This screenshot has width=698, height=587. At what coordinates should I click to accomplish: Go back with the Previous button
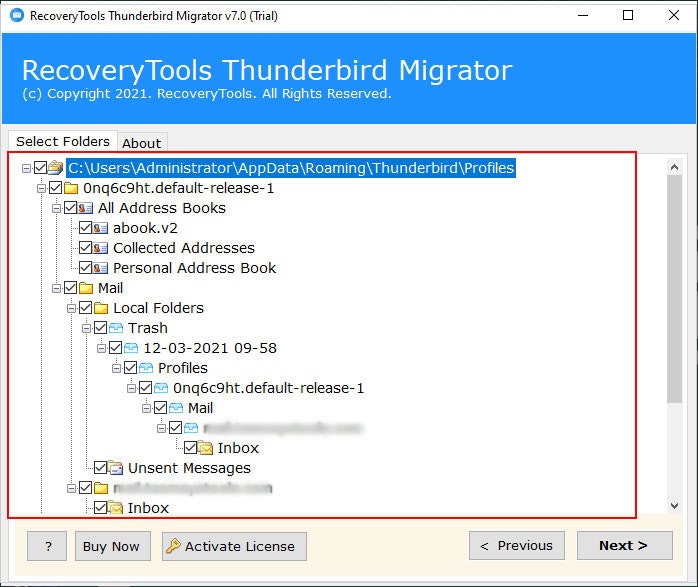tap(516, 545)
